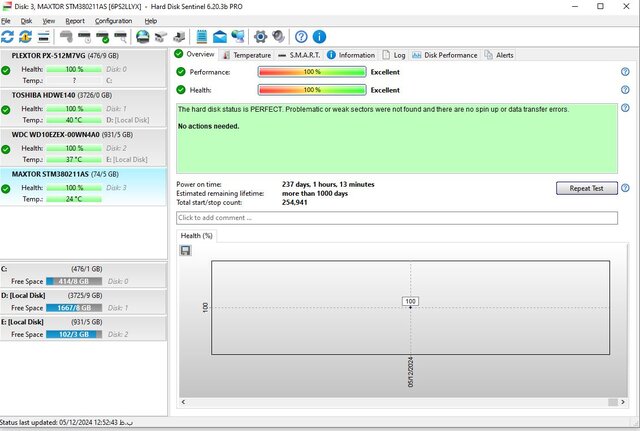Image resolution: width=640 pixels, height=431 pixels.
Task: Click the save icon above health graph
Action: [186, 250]
